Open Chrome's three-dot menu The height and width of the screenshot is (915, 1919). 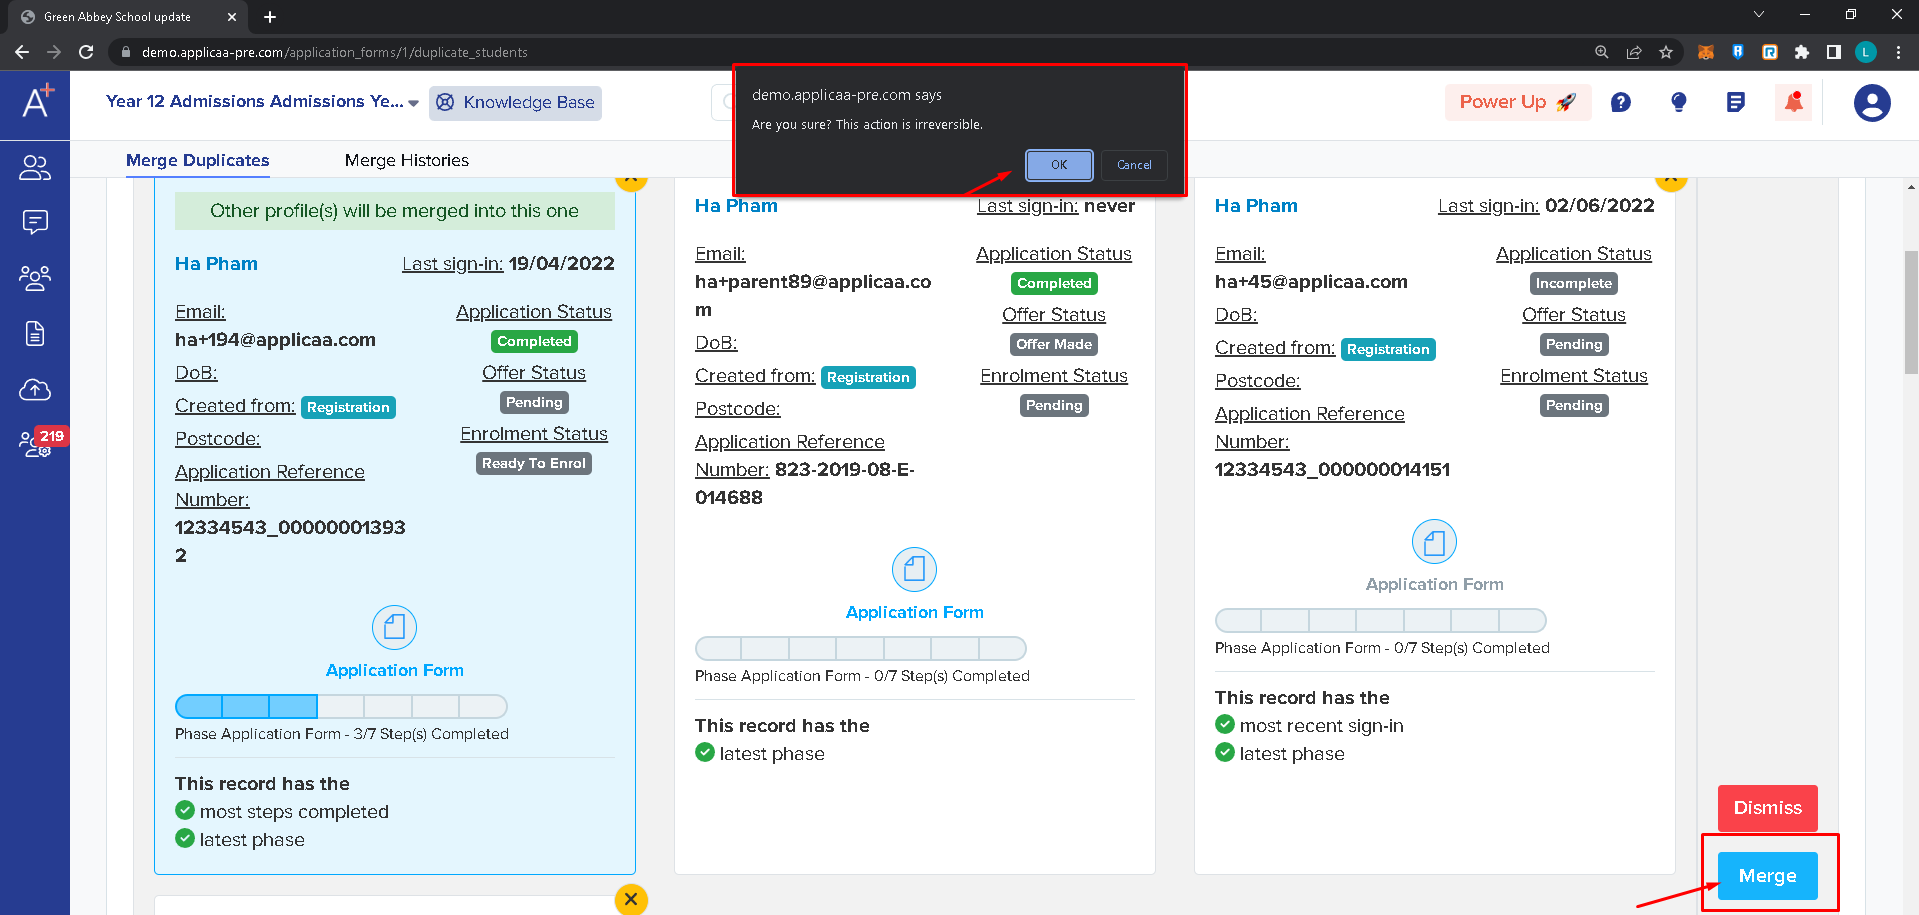pyautogui.click(x=1899, y=52)
